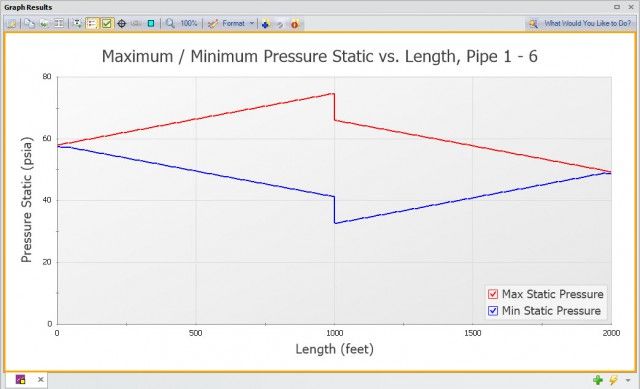
Task: Click the Length (feet) axis label
Action: tap(334, 349)
